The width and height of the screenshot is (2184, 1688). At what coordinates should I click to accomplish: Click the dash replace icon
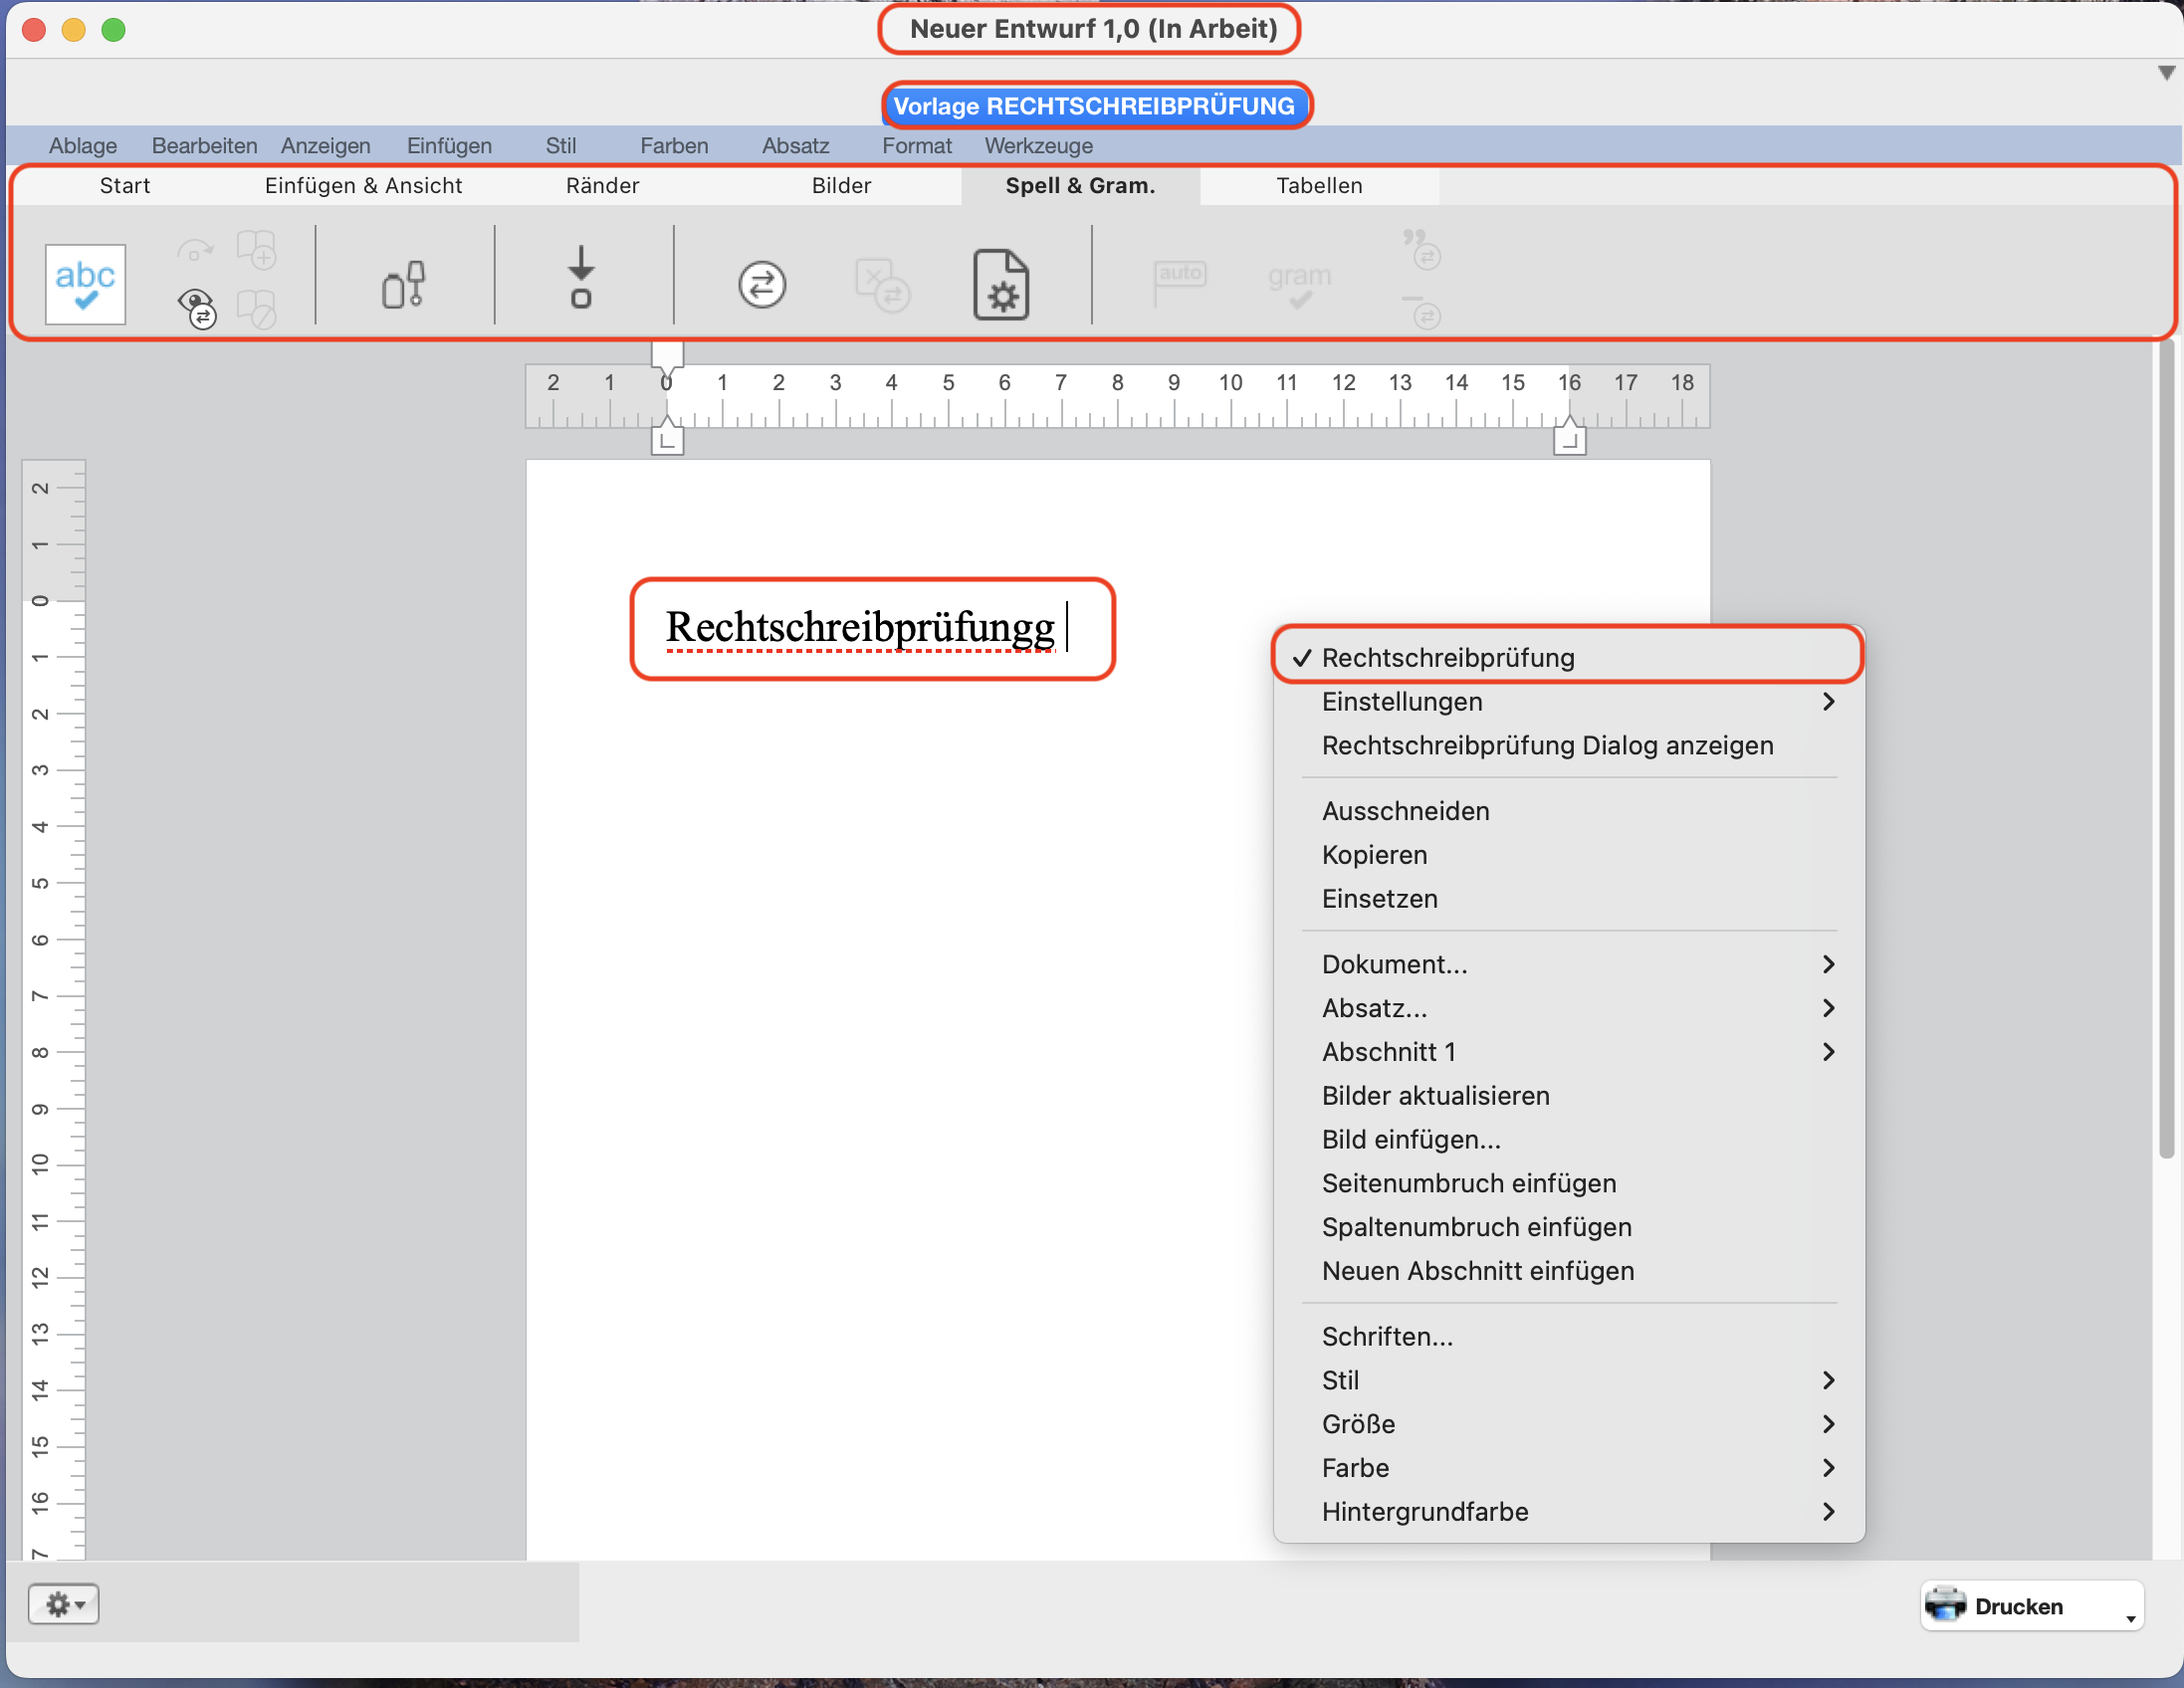point(1420,310)
